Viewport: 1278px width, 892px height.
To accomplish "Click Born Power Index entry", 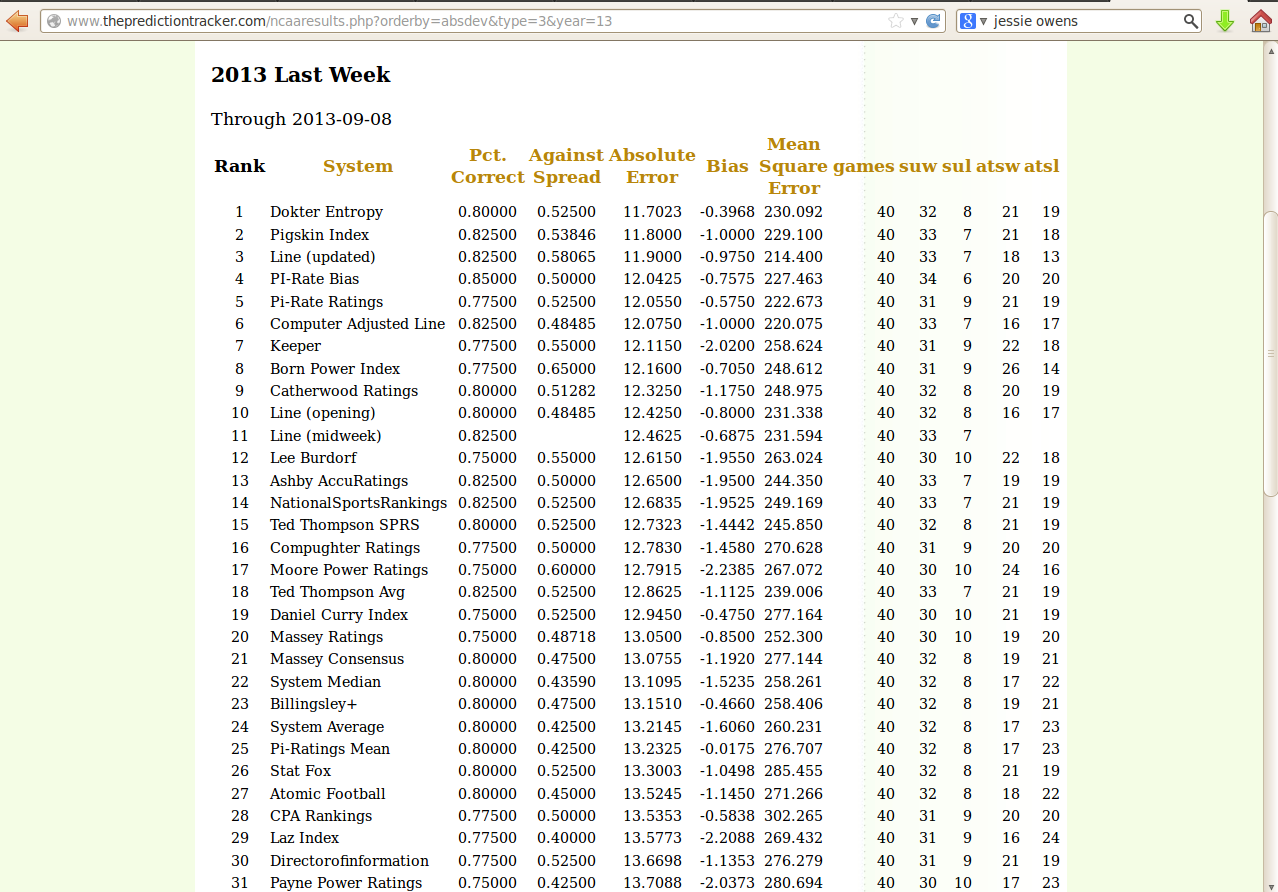I will pyautogui.click(x=335, y=369).
